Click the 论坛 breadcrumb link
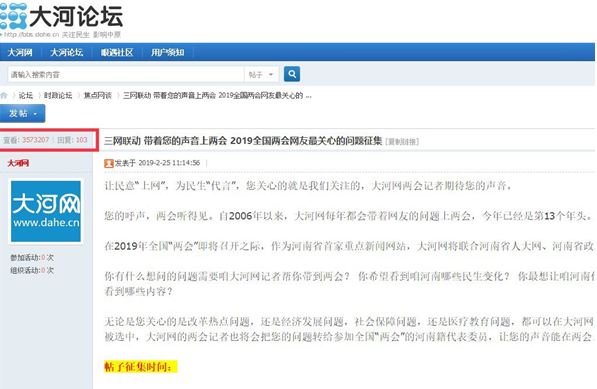The image size is (597, 389). point(26,96)
